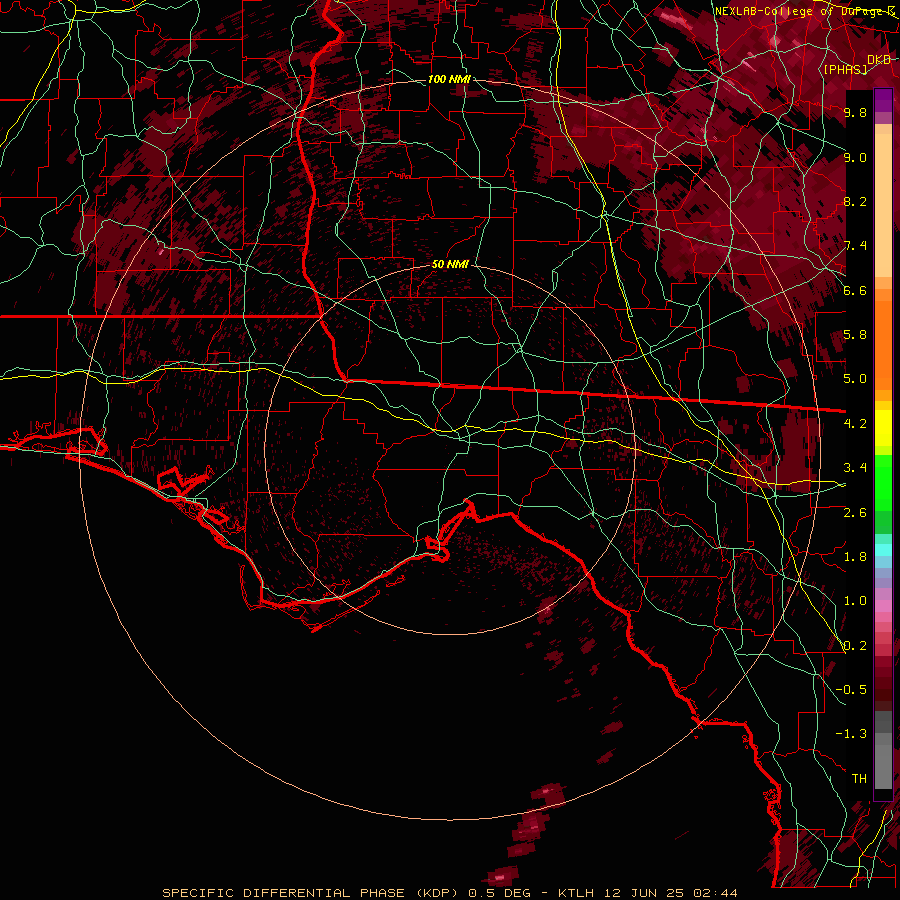Click the purple top of the color bar
Viewport: 900px width, 900px height.
click(883, 100)
